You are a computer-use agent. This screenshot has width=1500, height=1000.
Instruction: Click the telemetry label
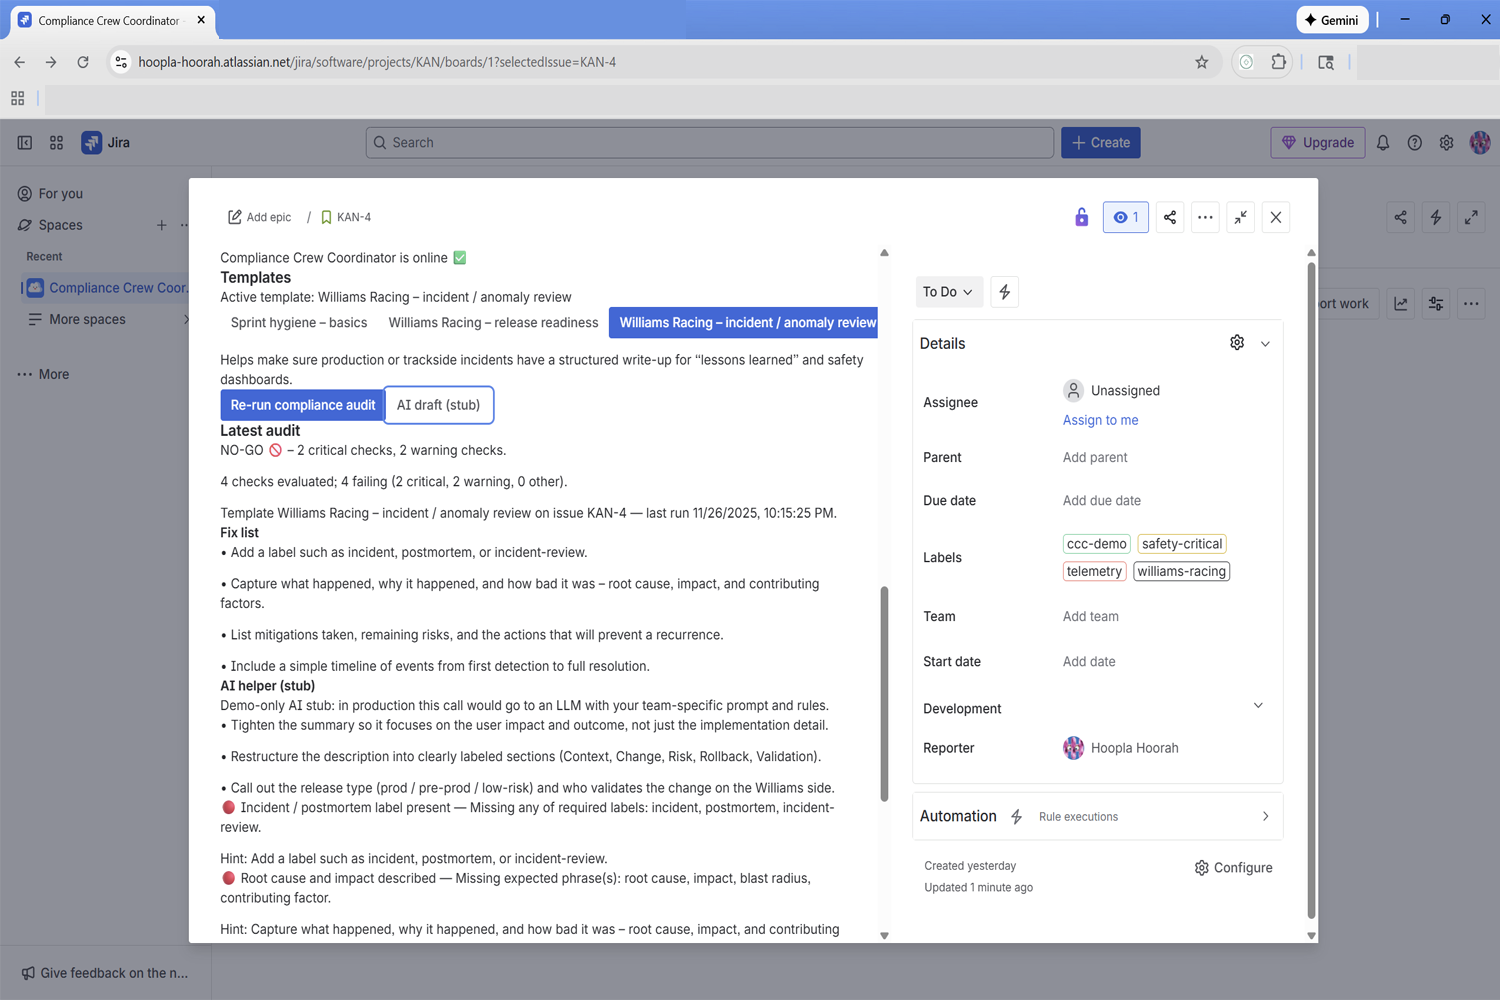(x=1094, y=572)
